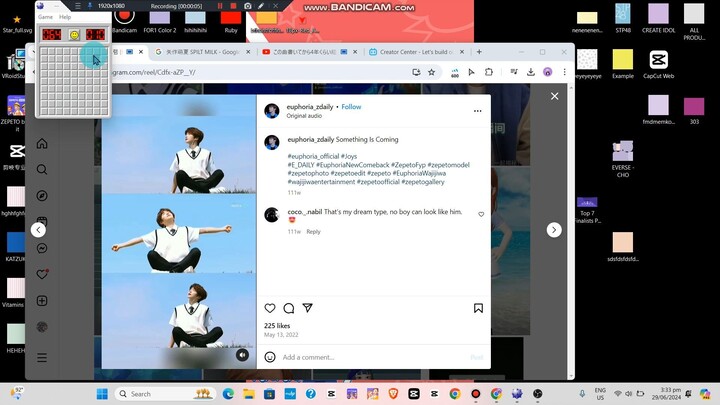Pause the Bandicam recording
The height and width of the screenshot is (405, 720).
pos(220,6)
